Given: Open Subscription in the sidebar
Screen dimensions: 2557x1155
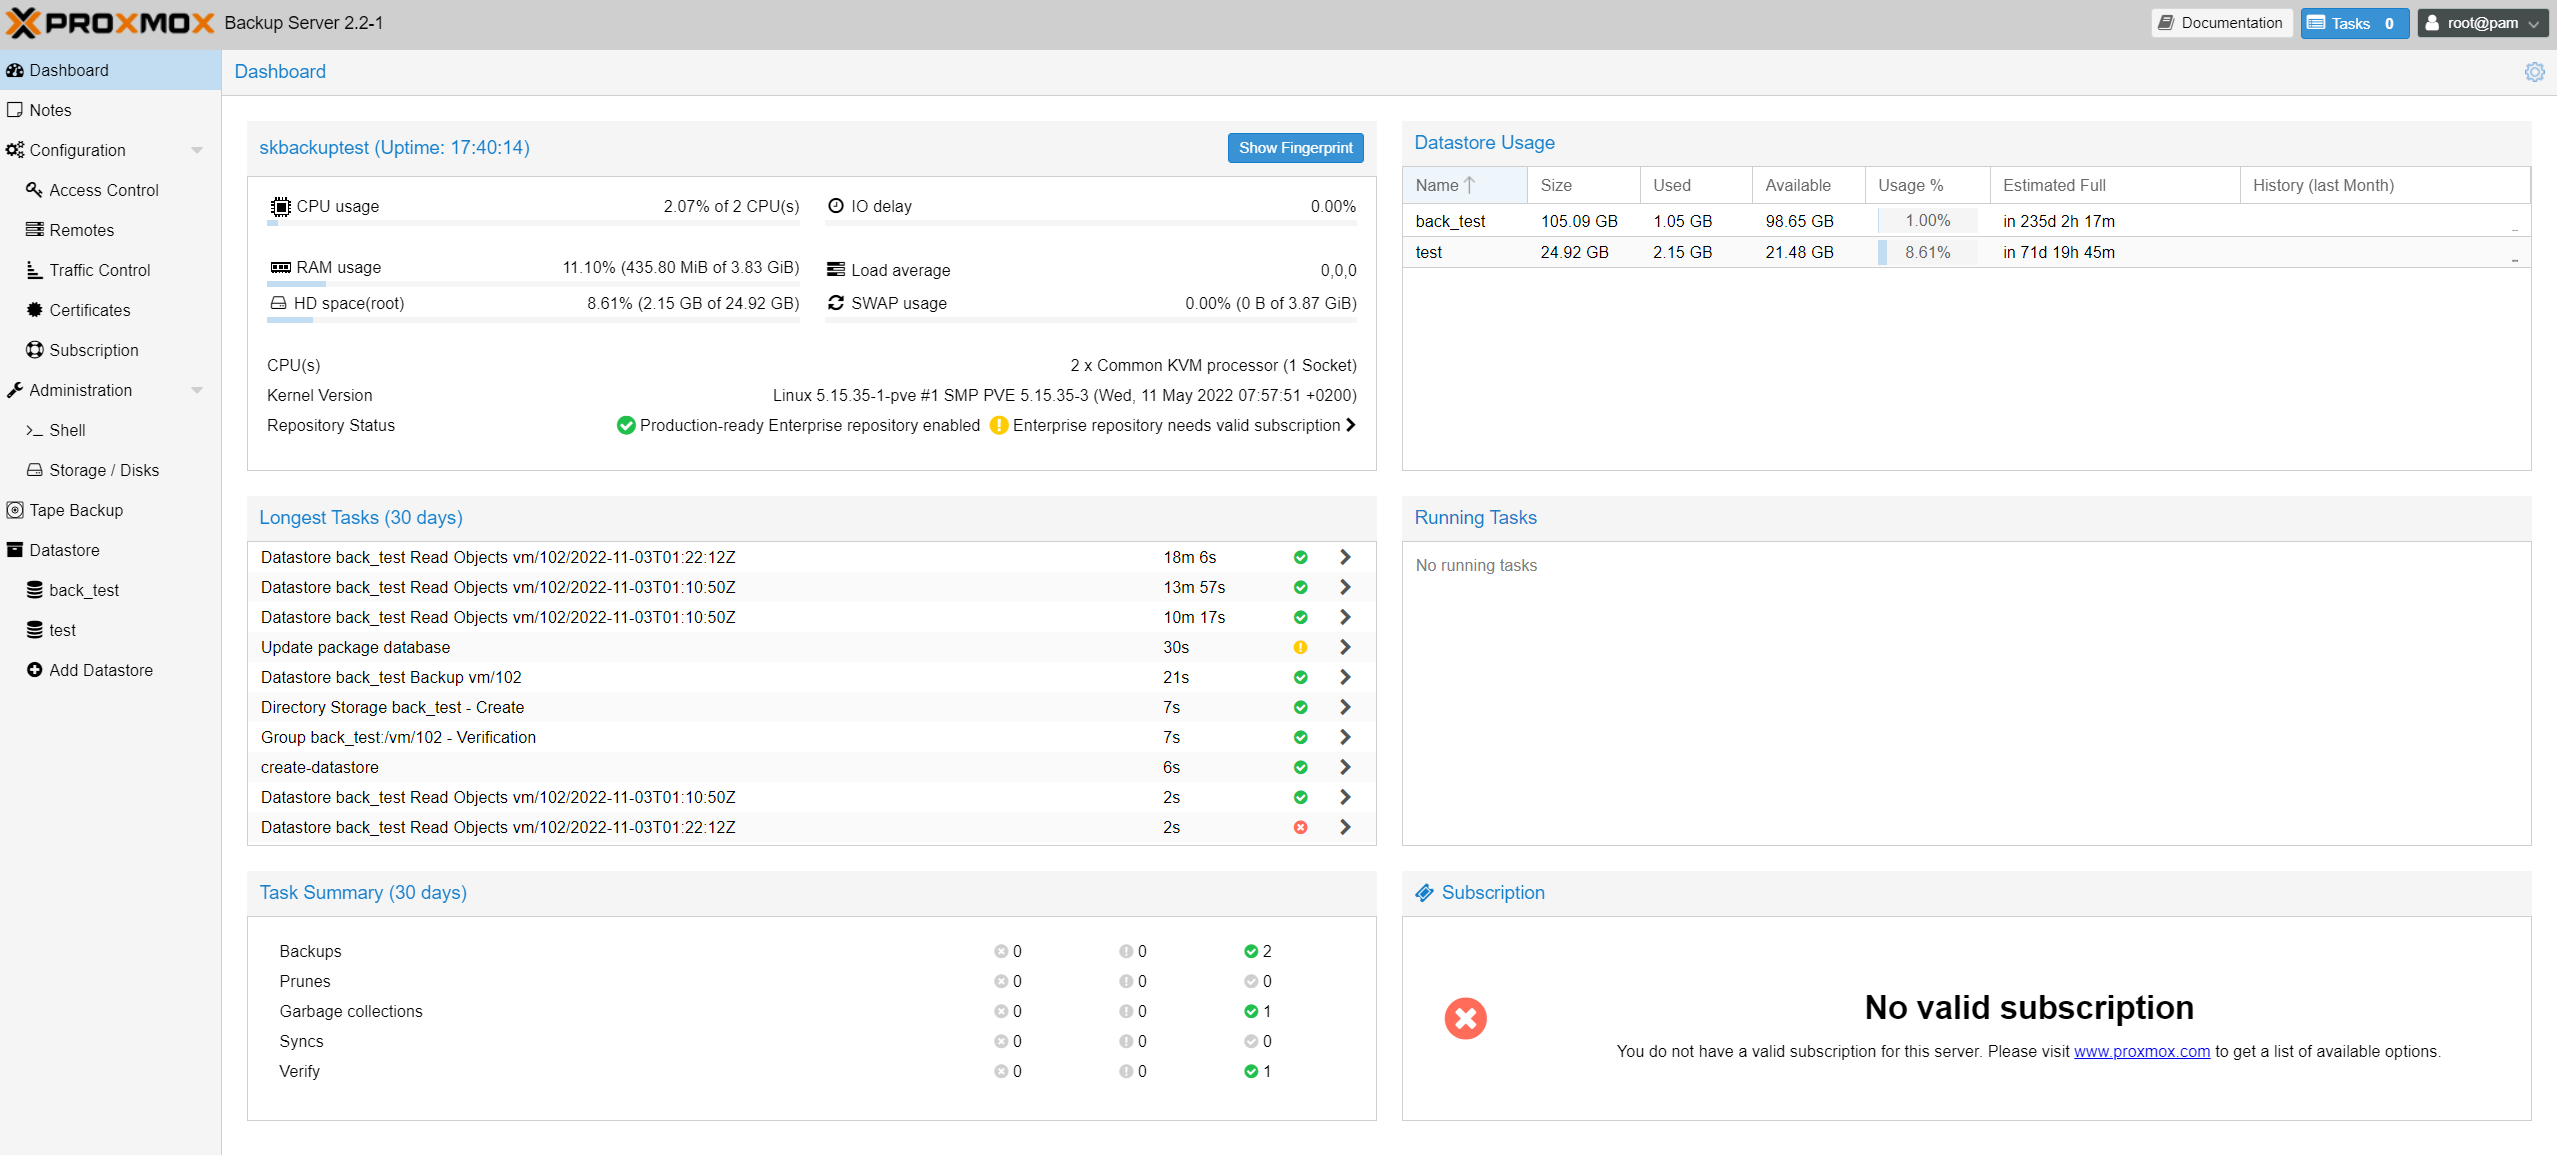Looking at the screenshot, I should 110,350.
